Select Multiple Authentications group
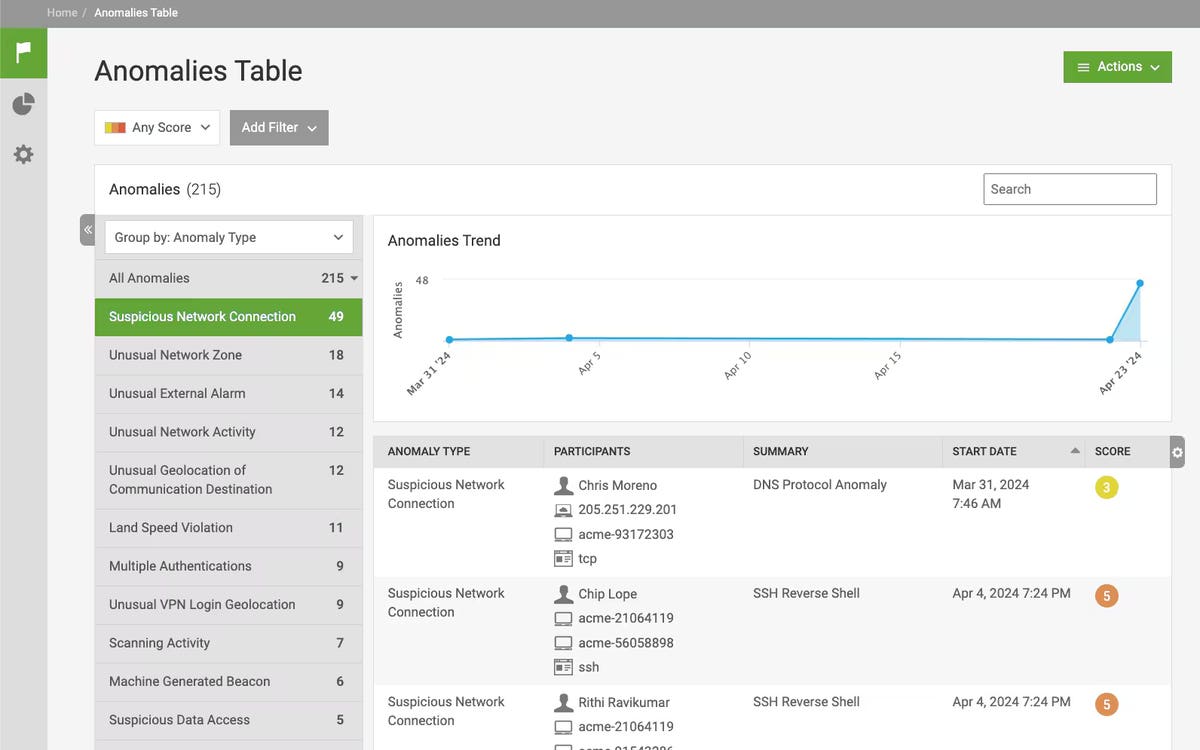This screenshot has height=750, width=1200. [229, 566]
